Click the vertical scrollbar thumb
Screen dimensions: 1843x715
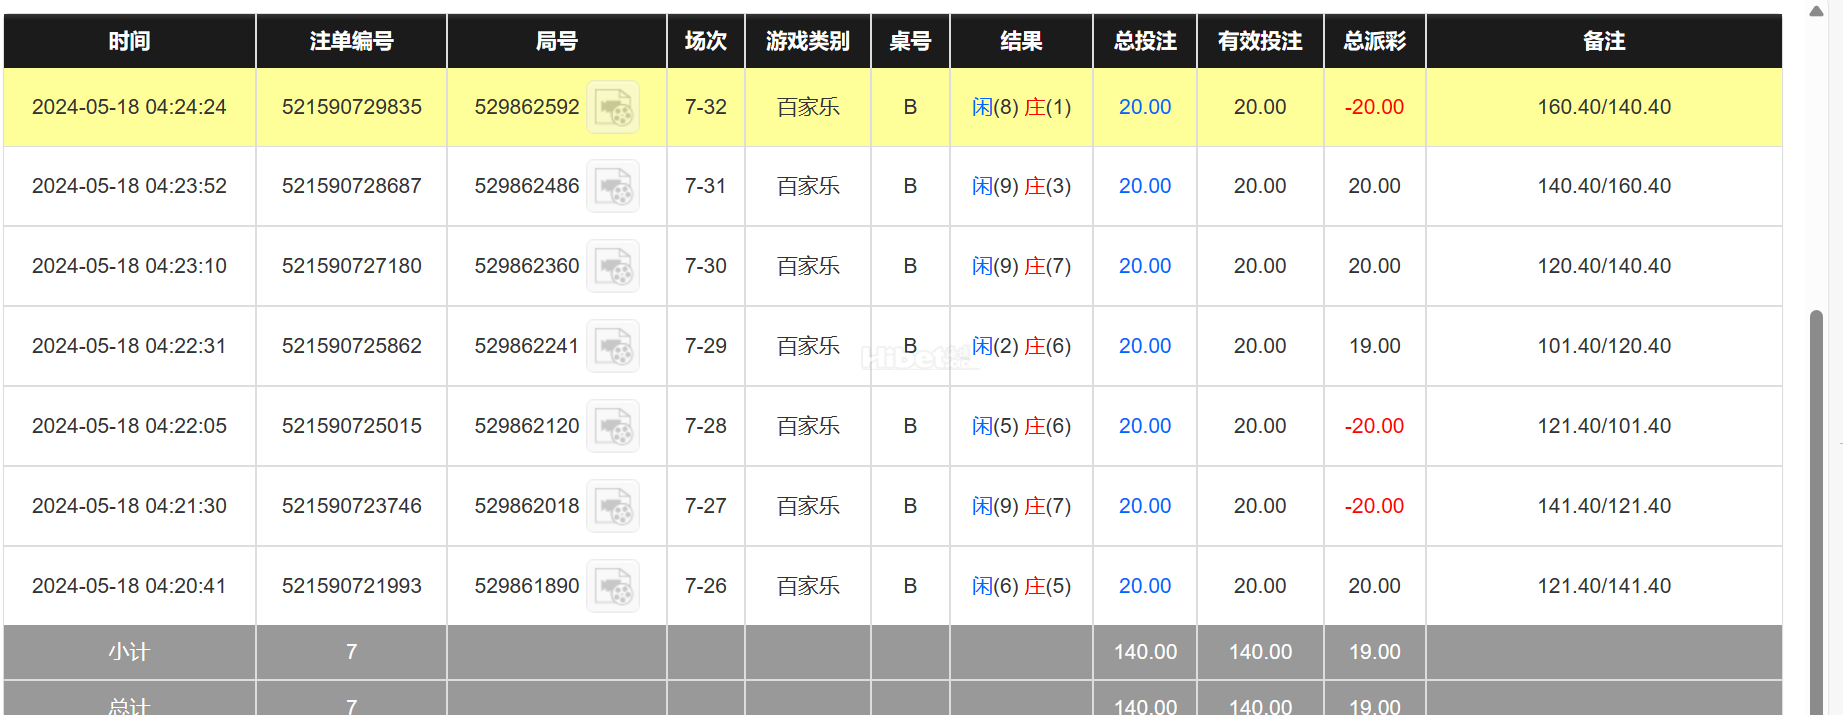coord(1816,512)
